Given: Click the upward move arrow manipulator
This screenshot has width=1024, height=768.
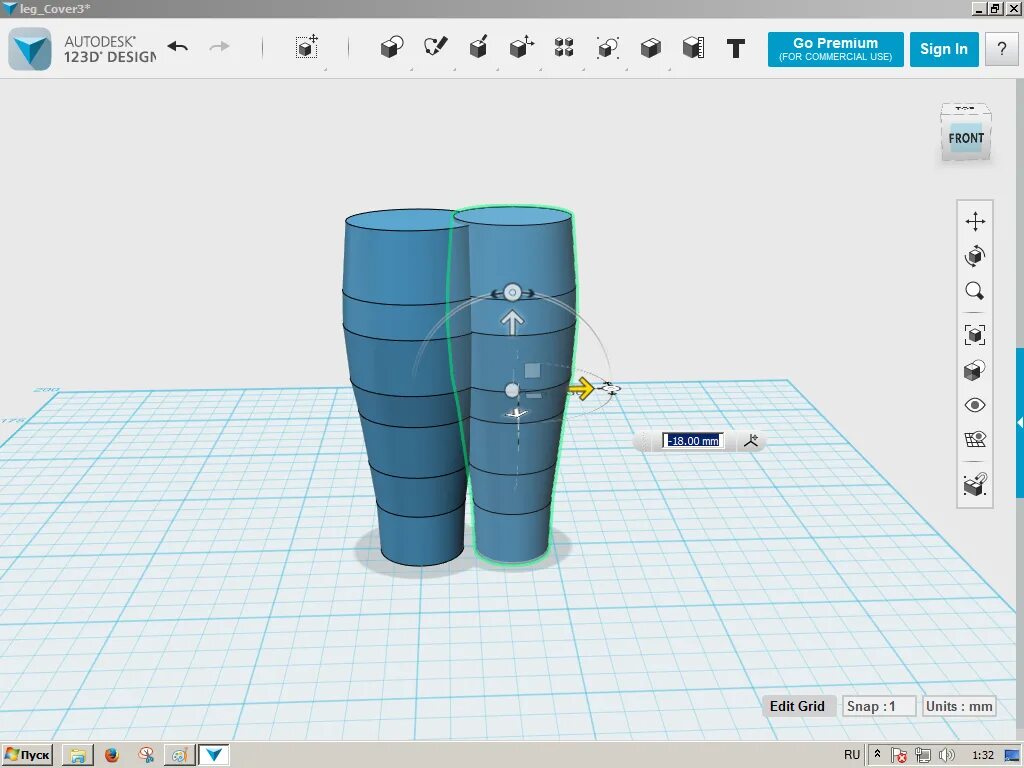Looking at the screenshot, I should point(512,322).
